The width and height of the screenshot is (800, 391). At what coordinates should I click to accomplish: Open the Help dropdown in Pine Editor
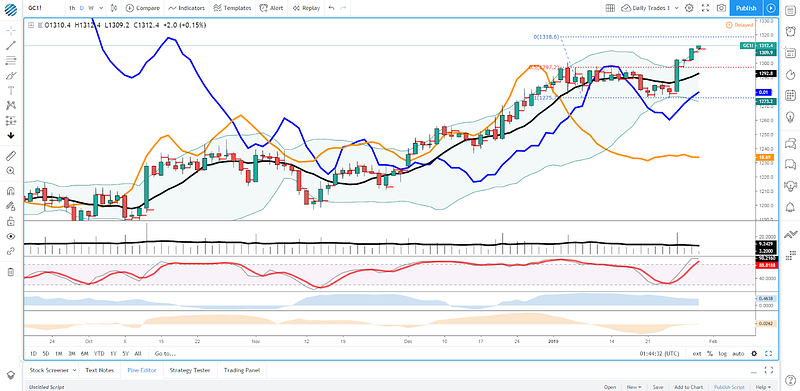point(763,387)
